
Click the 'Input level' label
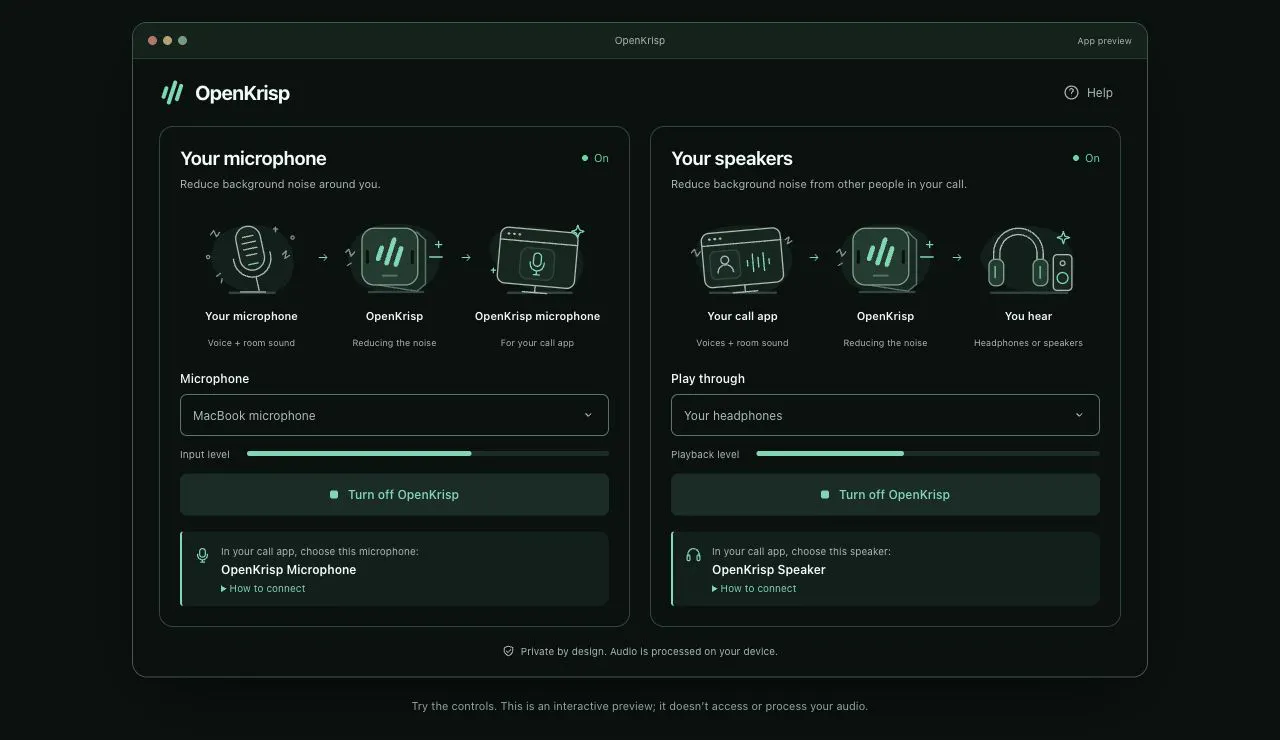click(205, 454)
